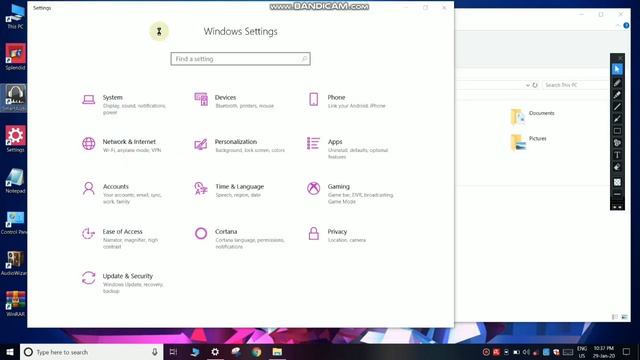
Task: Open the Action Center notifications icon
Action: tap(627, 352)
